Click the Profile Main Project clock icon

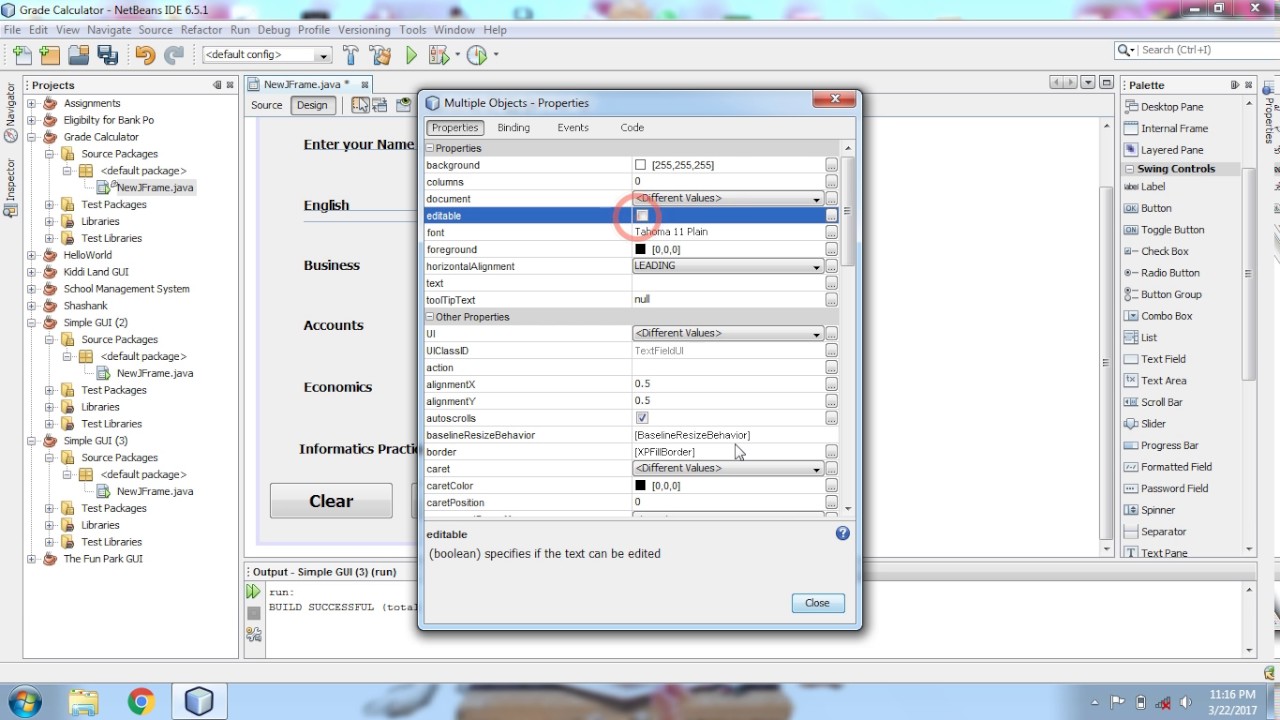[x=477, y=55]
